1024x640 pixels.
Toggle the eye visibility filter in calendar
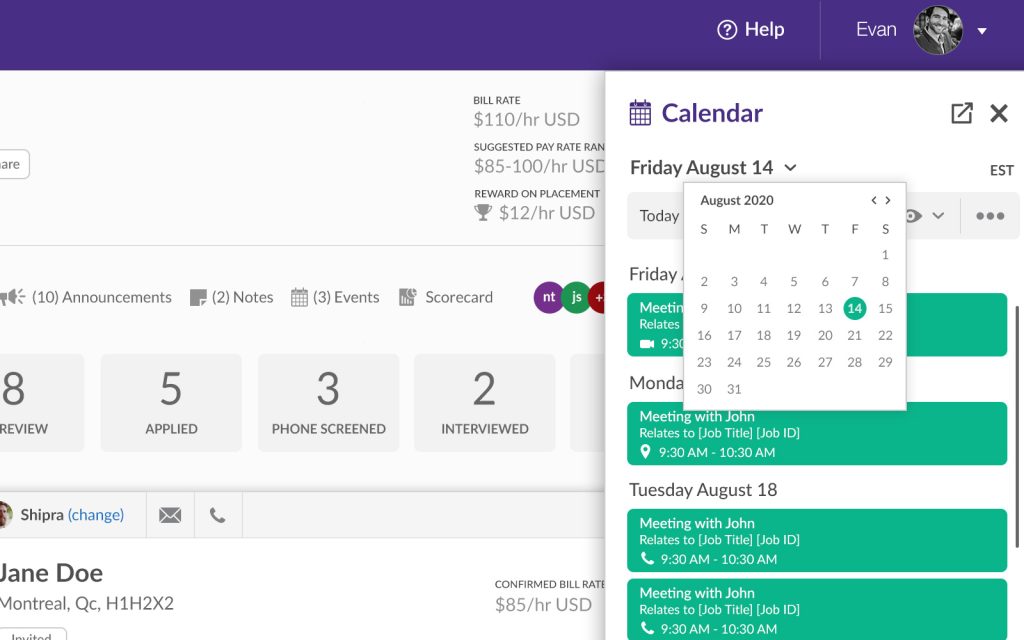click(x=913, y=216)
